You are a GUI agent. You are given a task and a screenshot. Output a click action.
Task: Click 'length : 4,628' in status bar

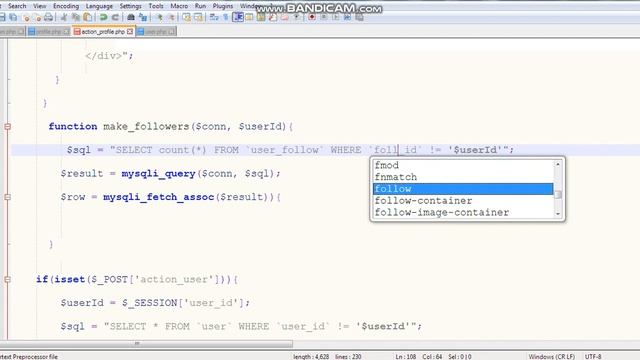pos(311,357)
